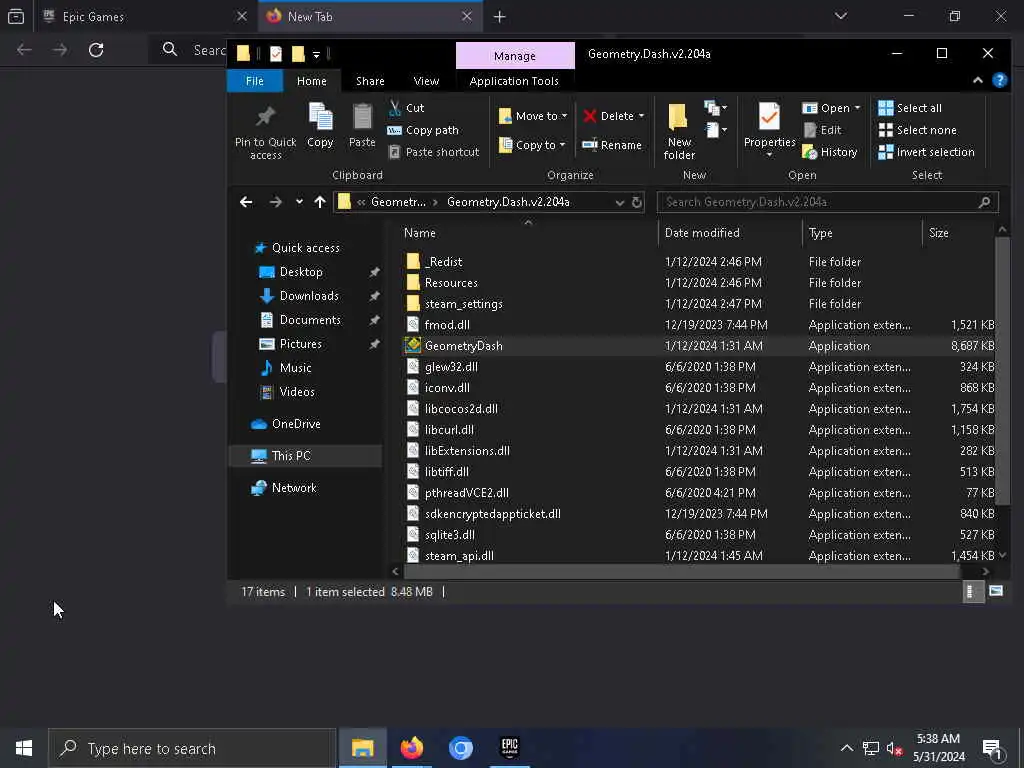Open Explorer Help question icon
This screenshot has height=768, width=1024.
[x=999, y=80]
